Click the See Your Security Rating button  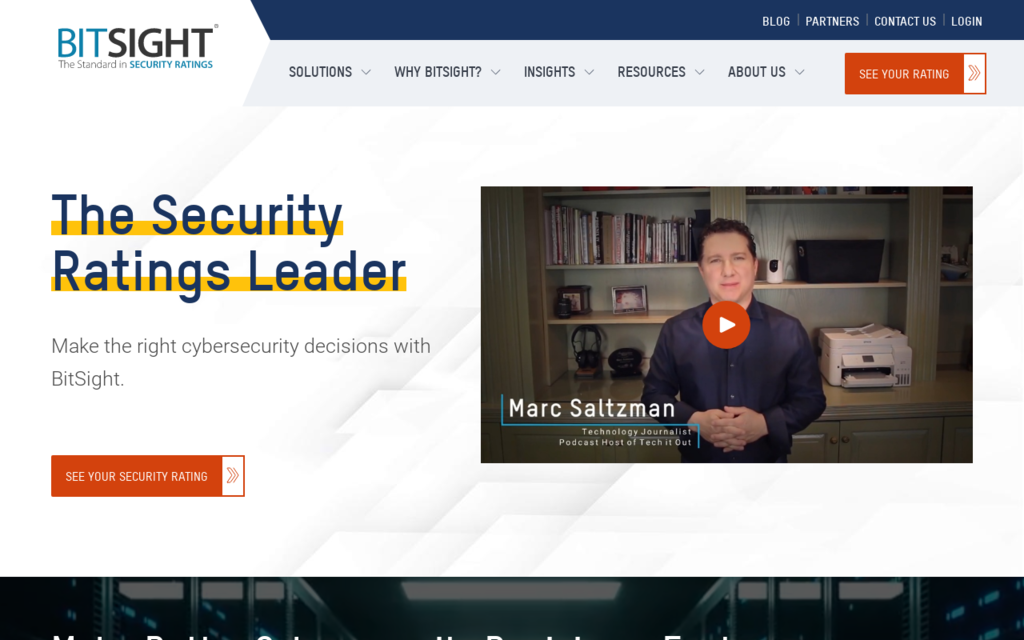148,476
